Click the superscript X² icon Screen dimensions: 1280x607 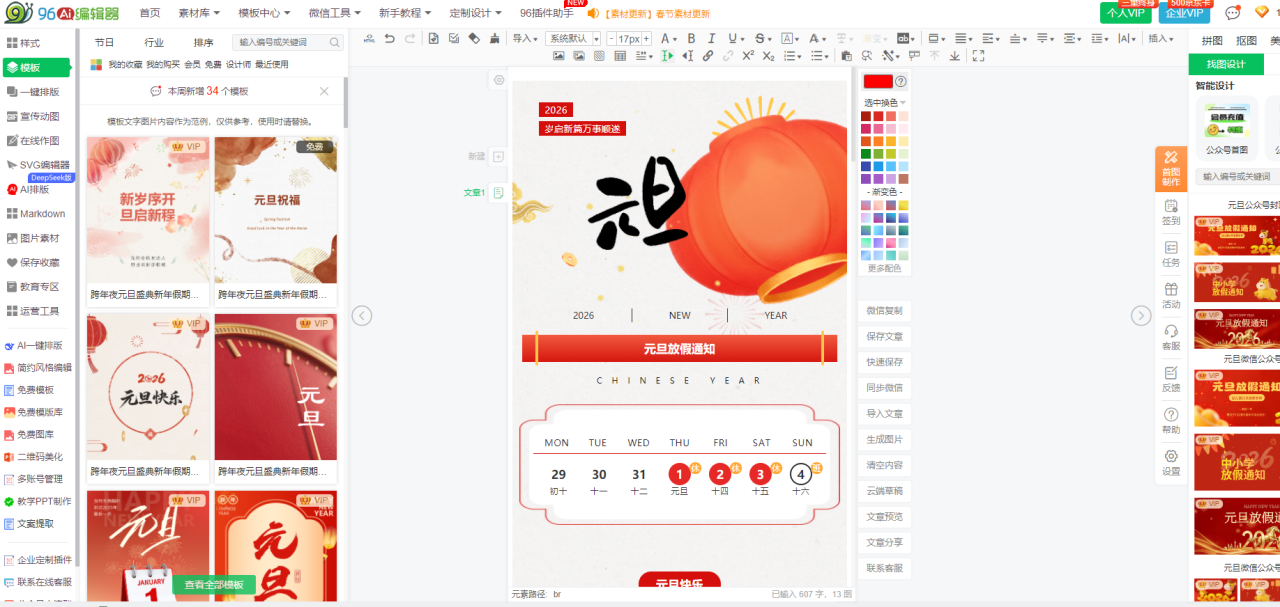click(x=748, y=56)
